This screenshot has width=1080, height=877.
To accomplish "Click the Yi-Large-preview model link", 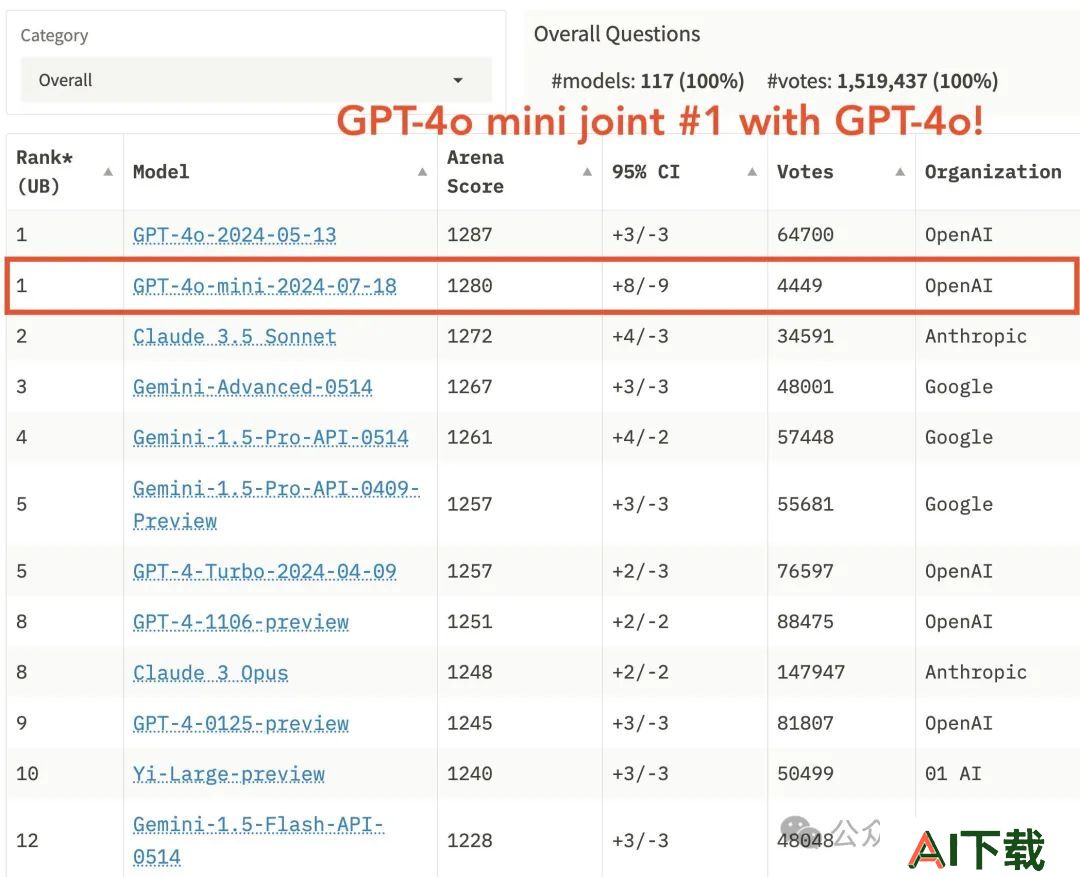I will coord(228,774).
